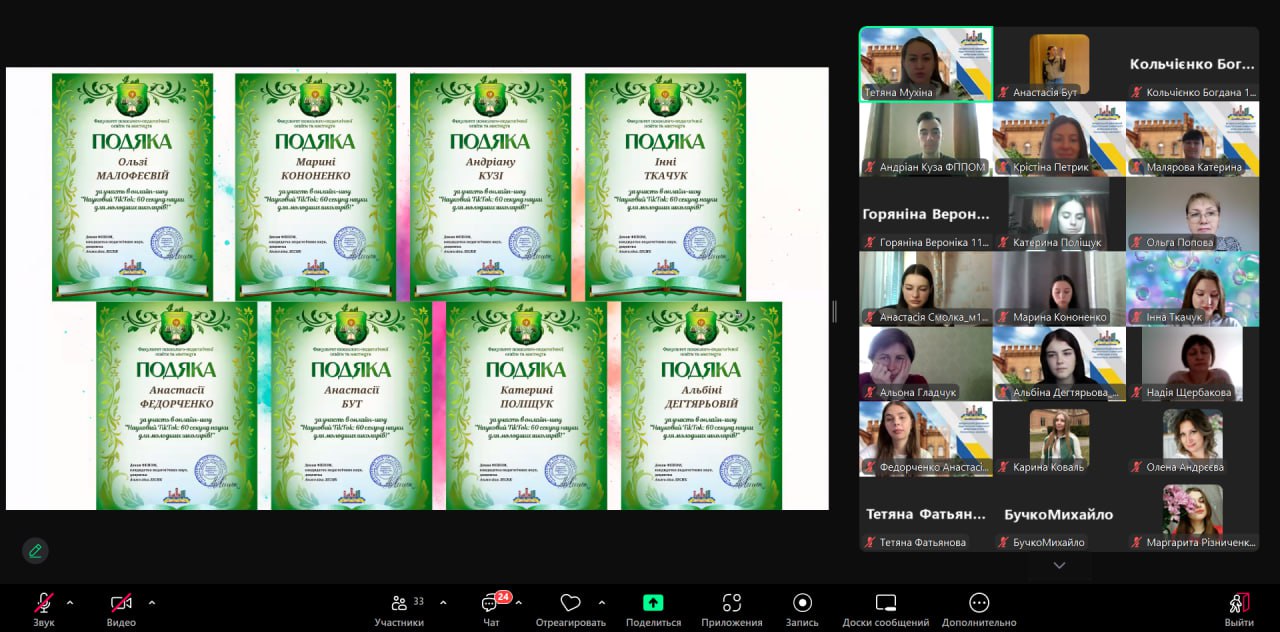Select Ольга Попова video tile
Viewport: 1280px width, 632px height.
click(x=1192, y=214)
